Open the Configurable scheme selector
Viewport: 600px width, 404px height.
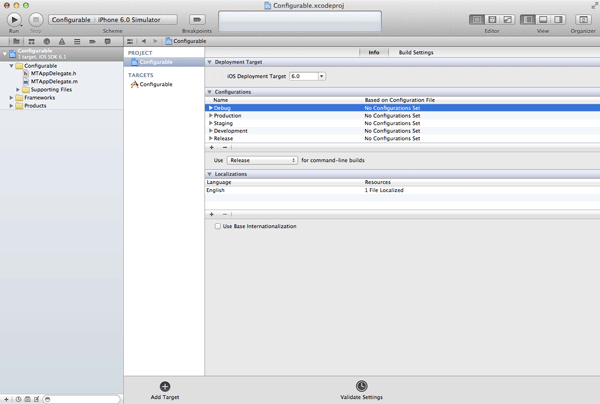coord(71,20)
